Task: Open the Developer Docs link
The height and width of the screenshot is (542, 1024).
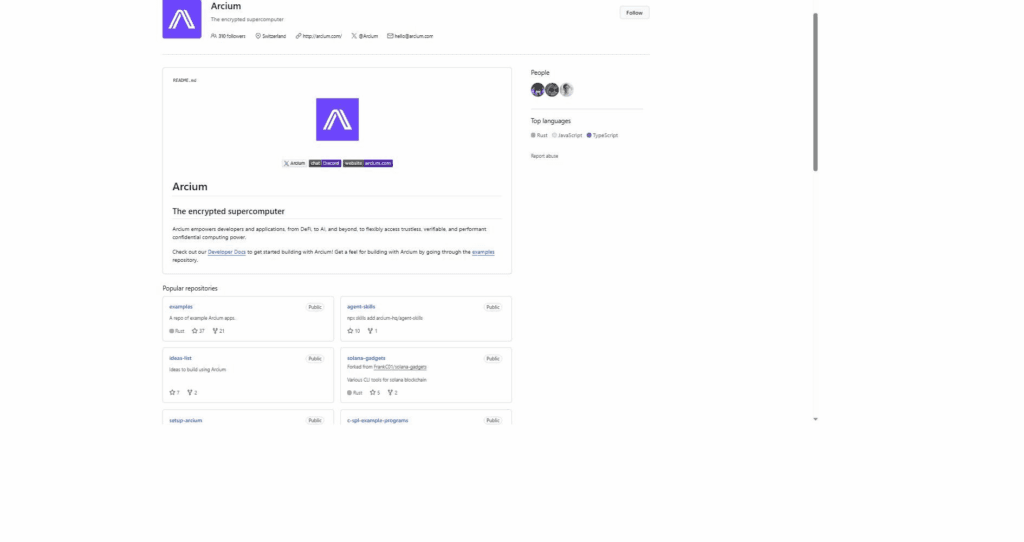Action: 227,251
